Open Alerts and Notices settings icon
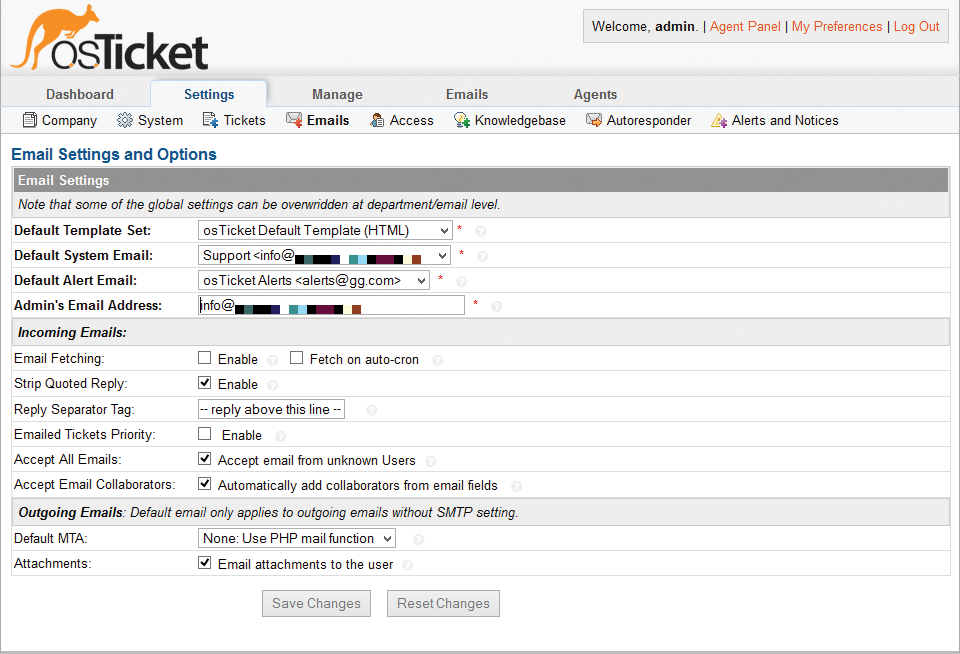 click(719, 120)
